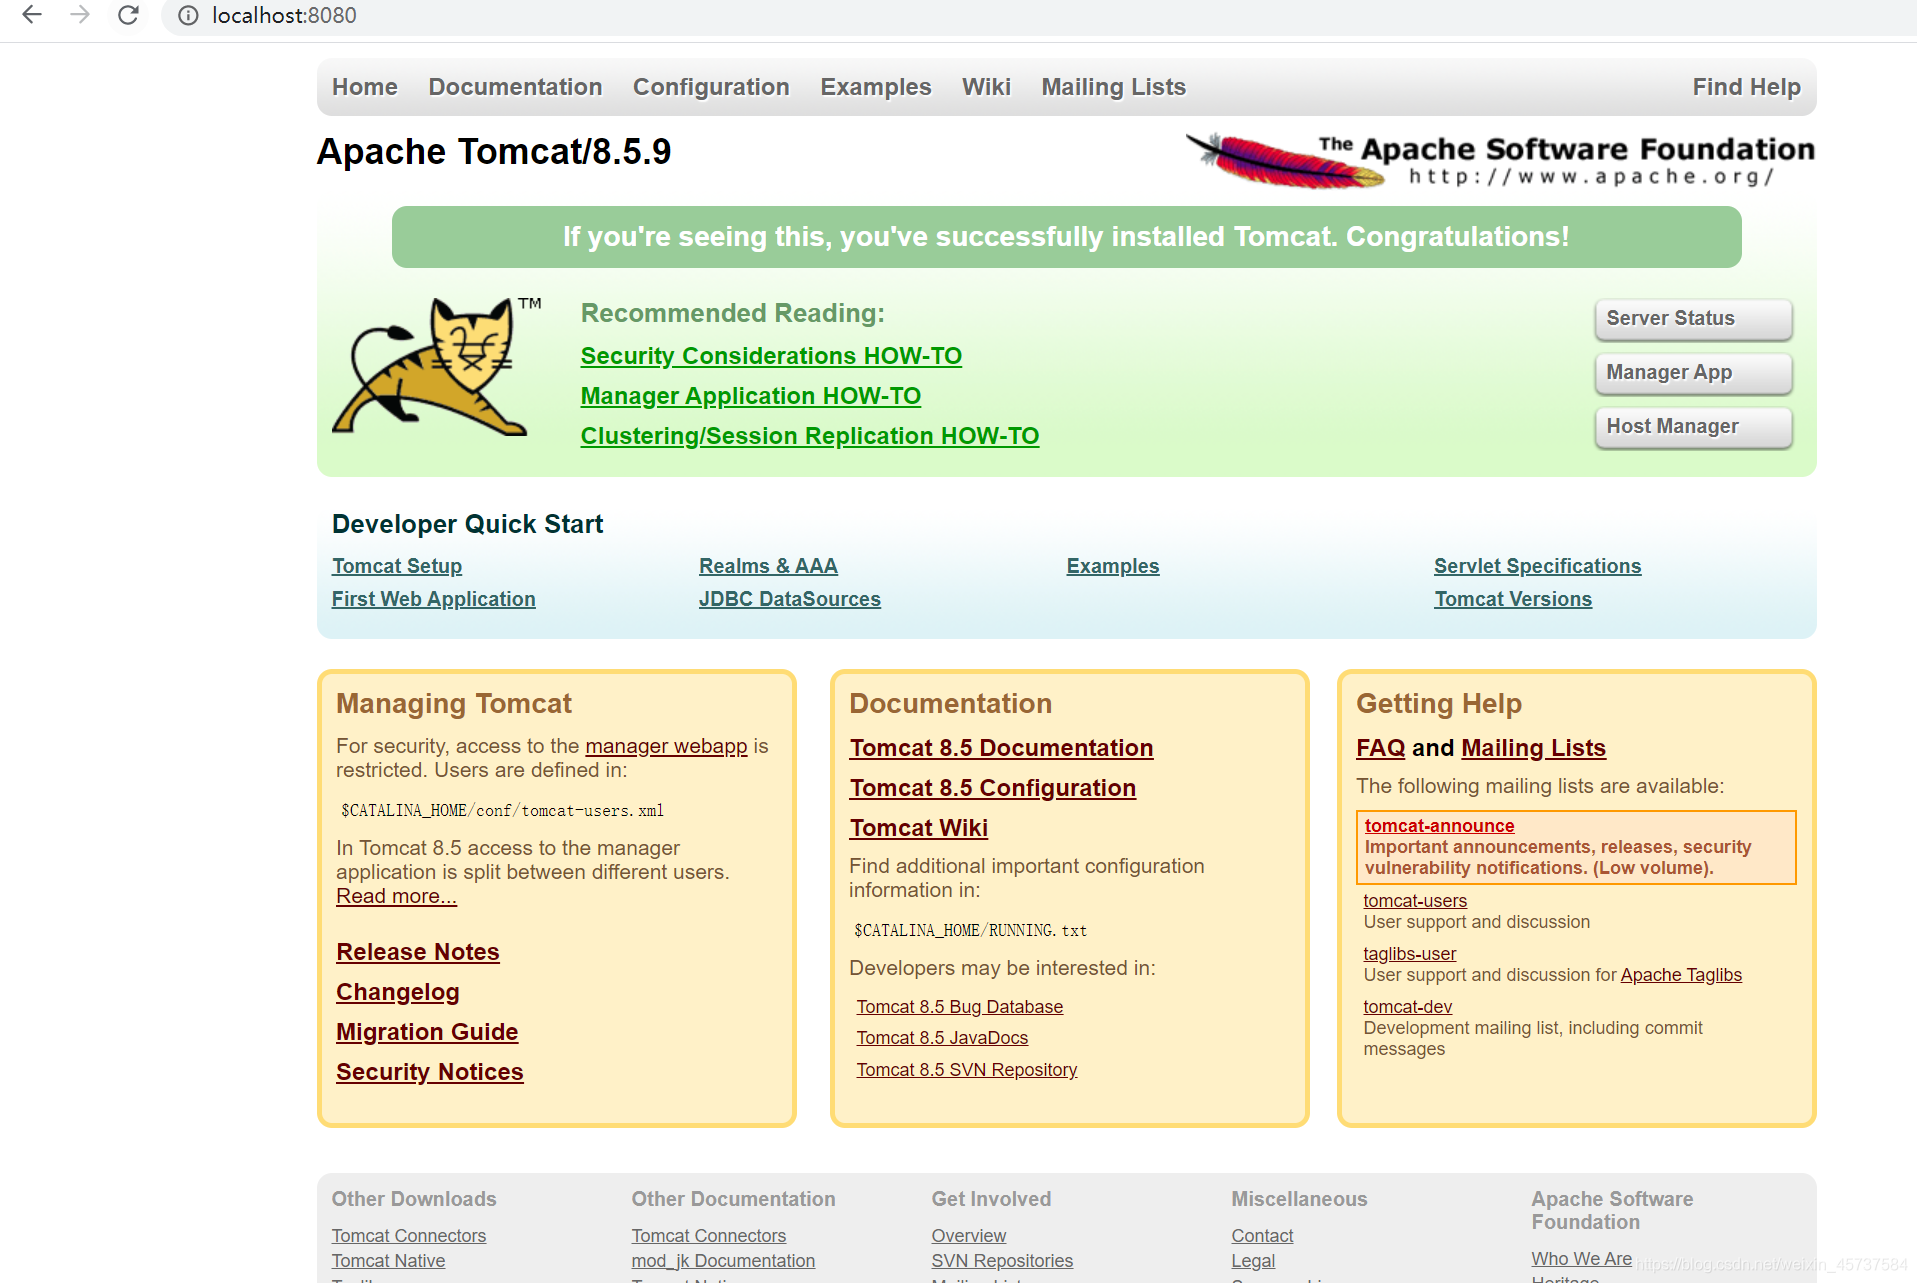Open SVN Repositories link
Image resolution: width=1917 pixels, height=1283 pixels.
[1002, 1261]
